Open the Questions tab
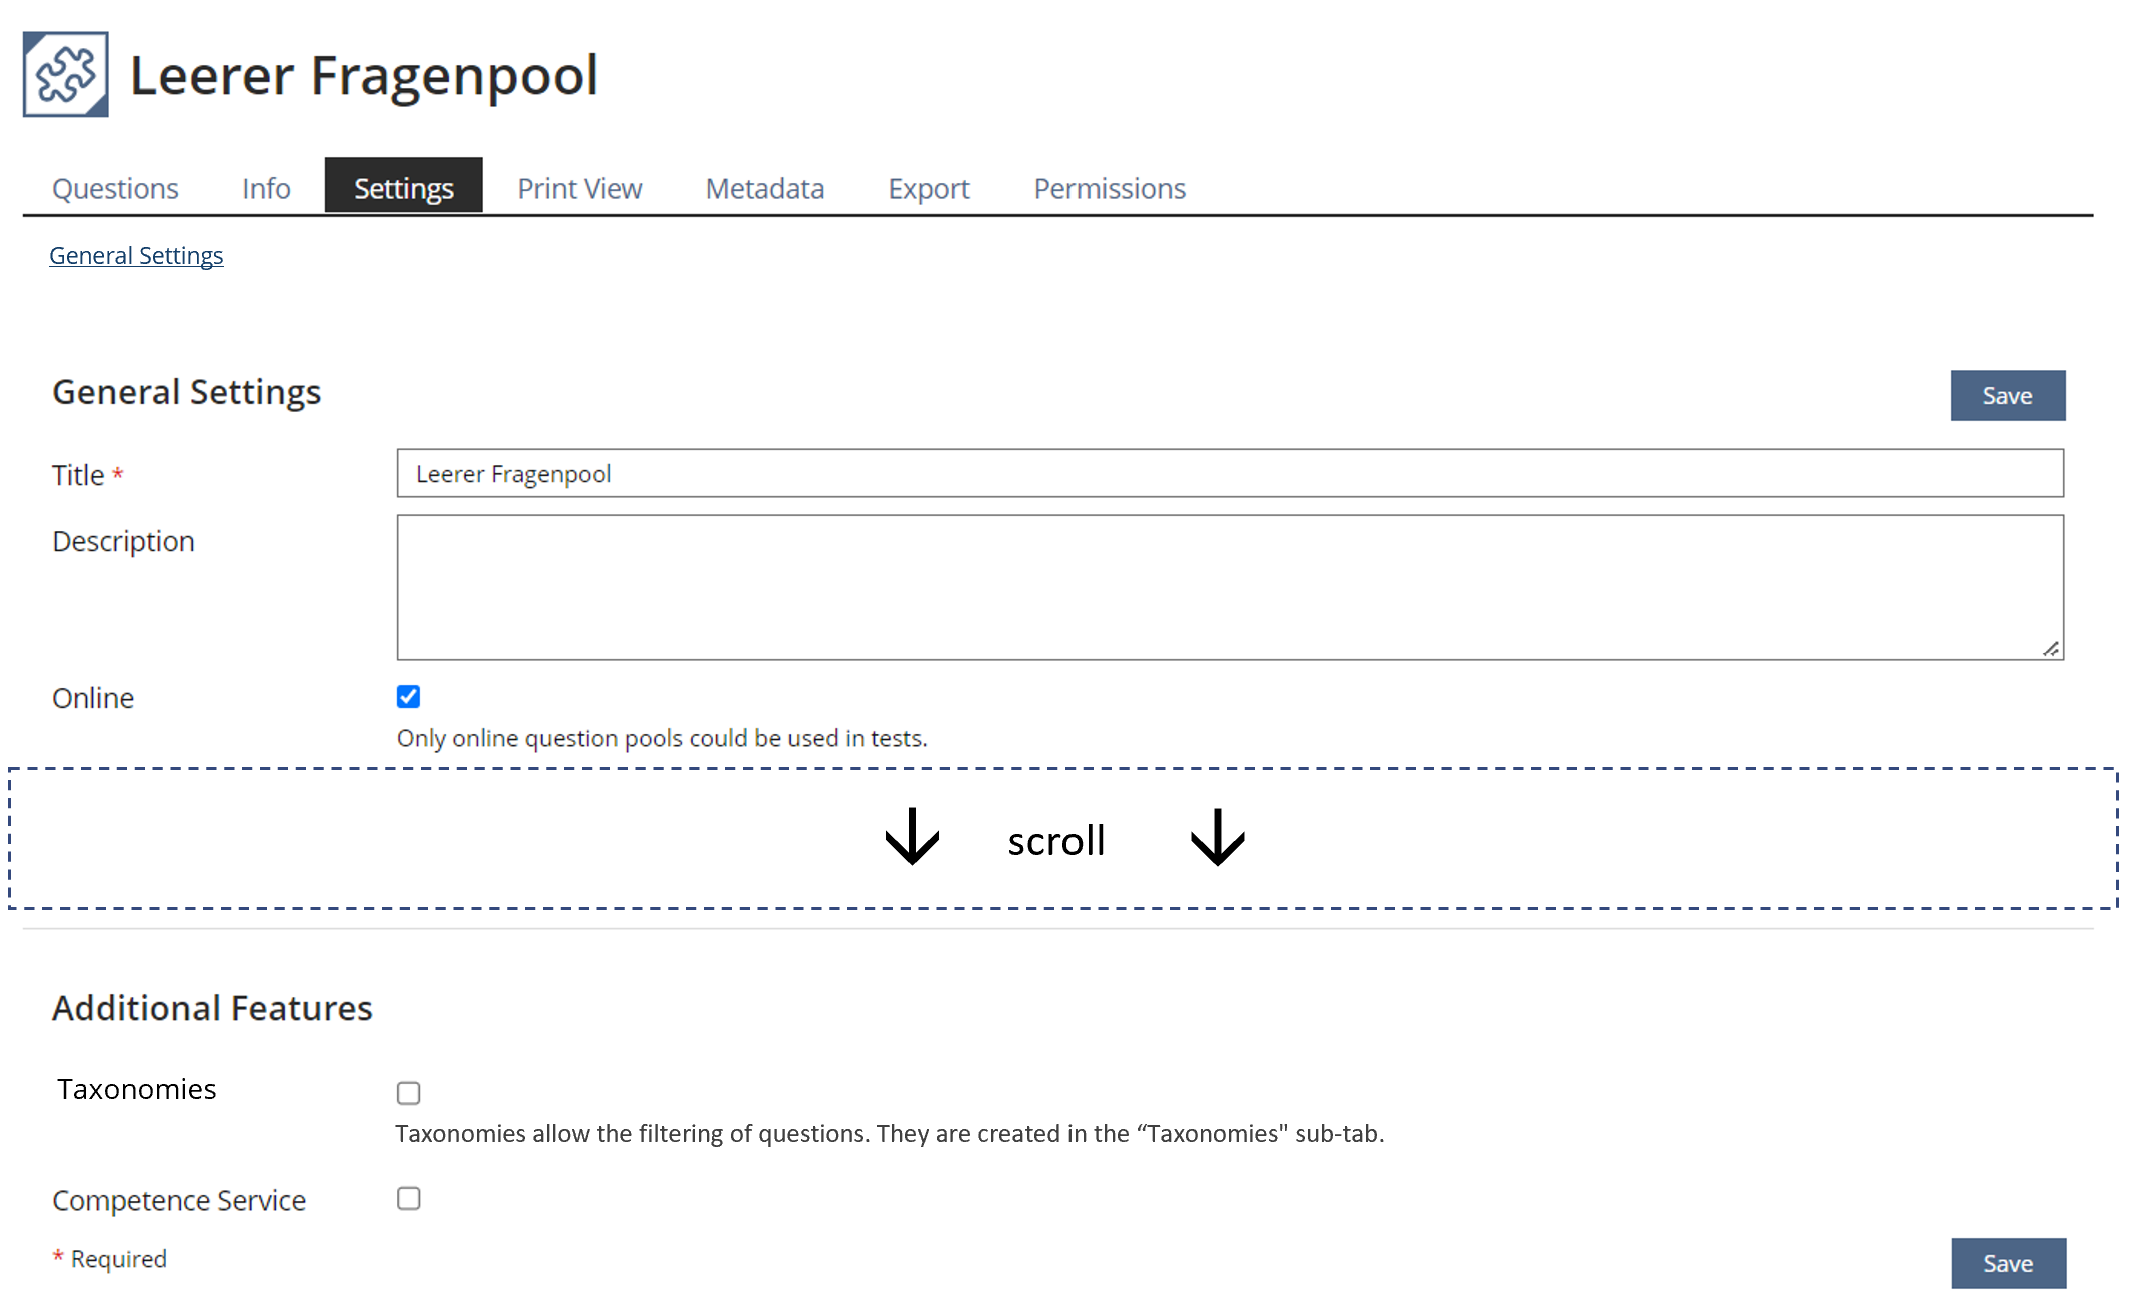The height and width of the screenshot is (1311, 2136). (x=115, y=188)
